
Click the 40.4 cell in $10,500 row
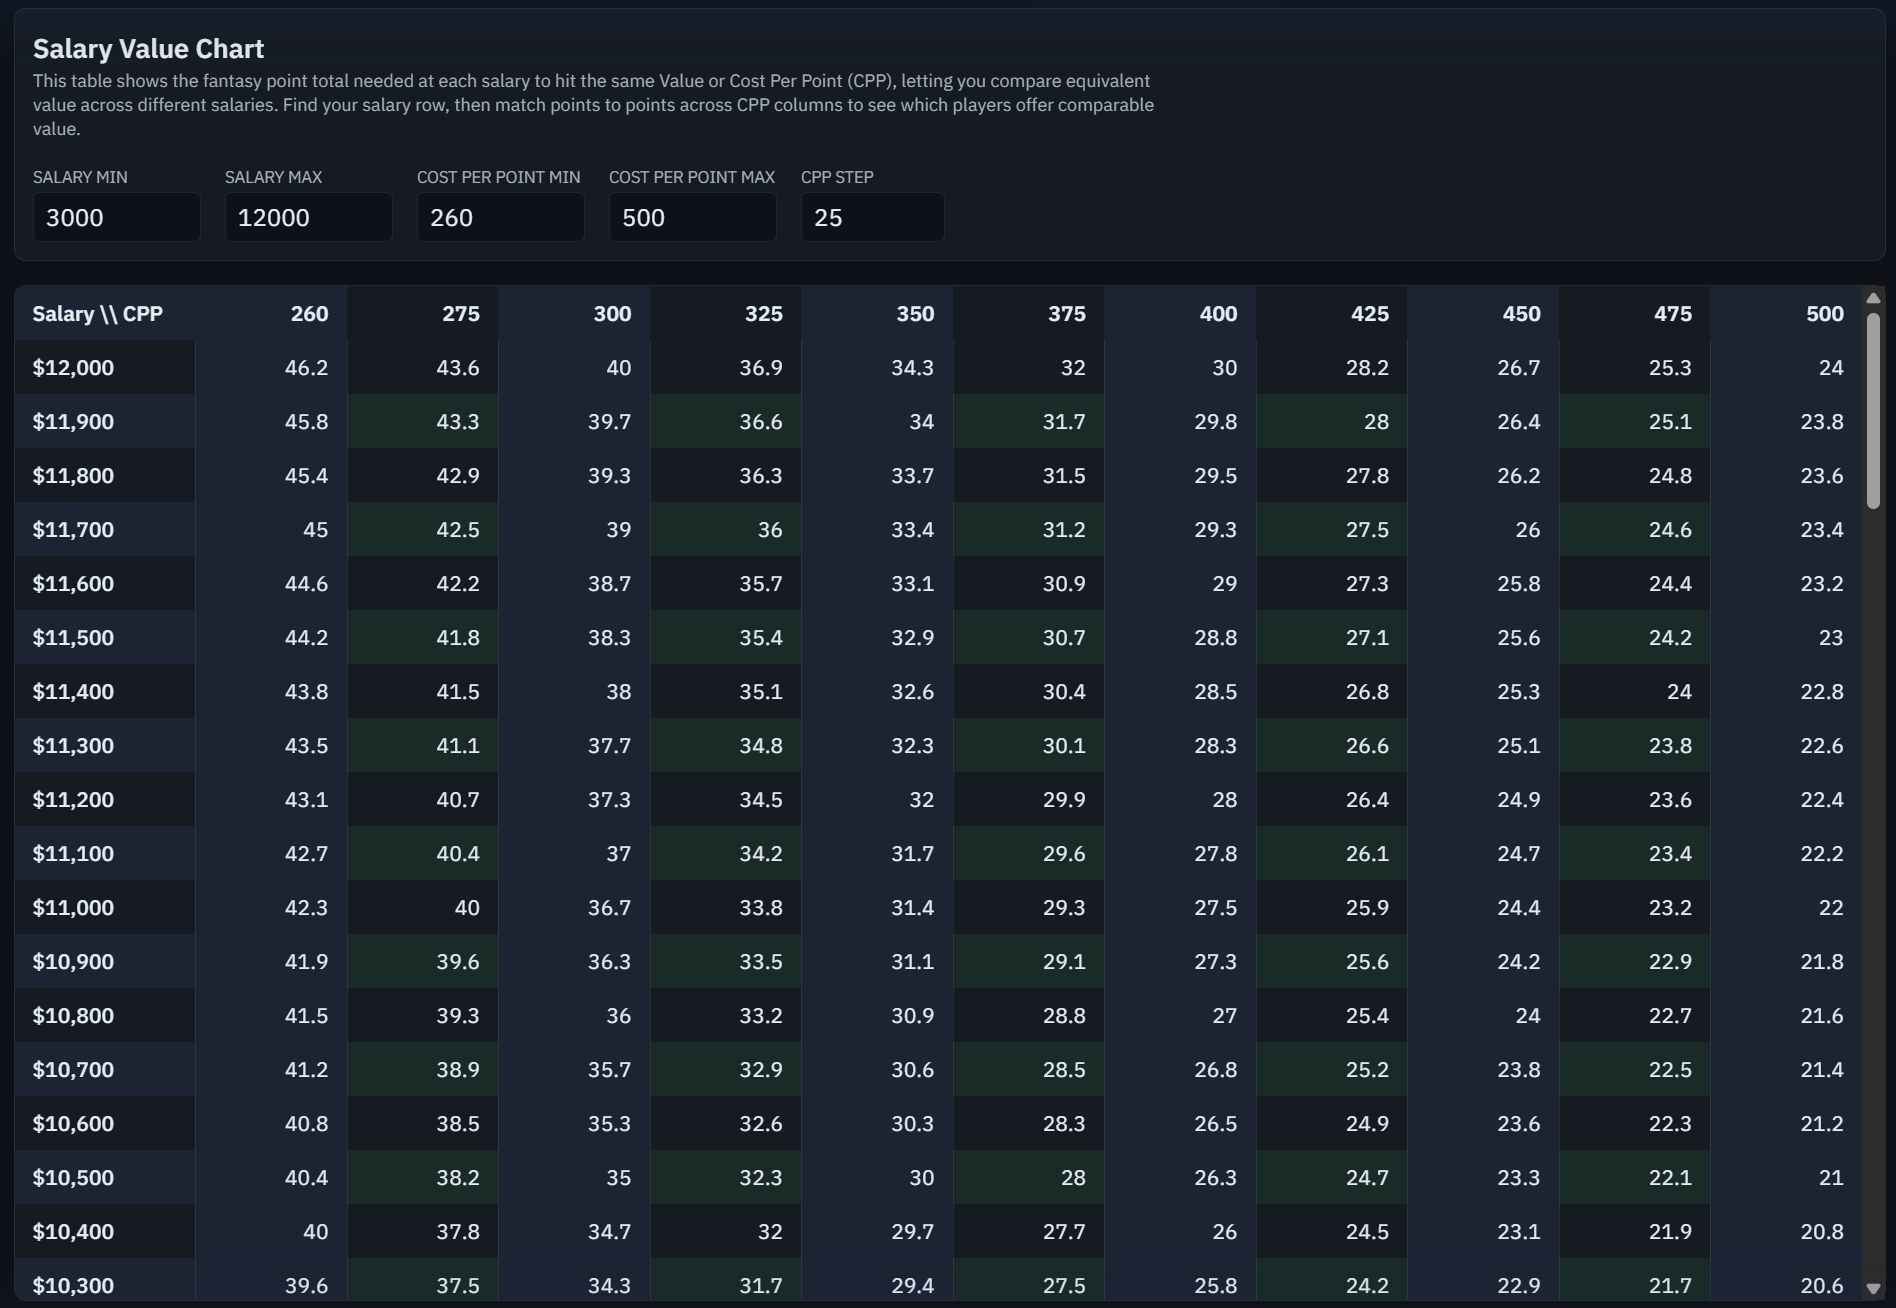click(x=271, y=1177)
